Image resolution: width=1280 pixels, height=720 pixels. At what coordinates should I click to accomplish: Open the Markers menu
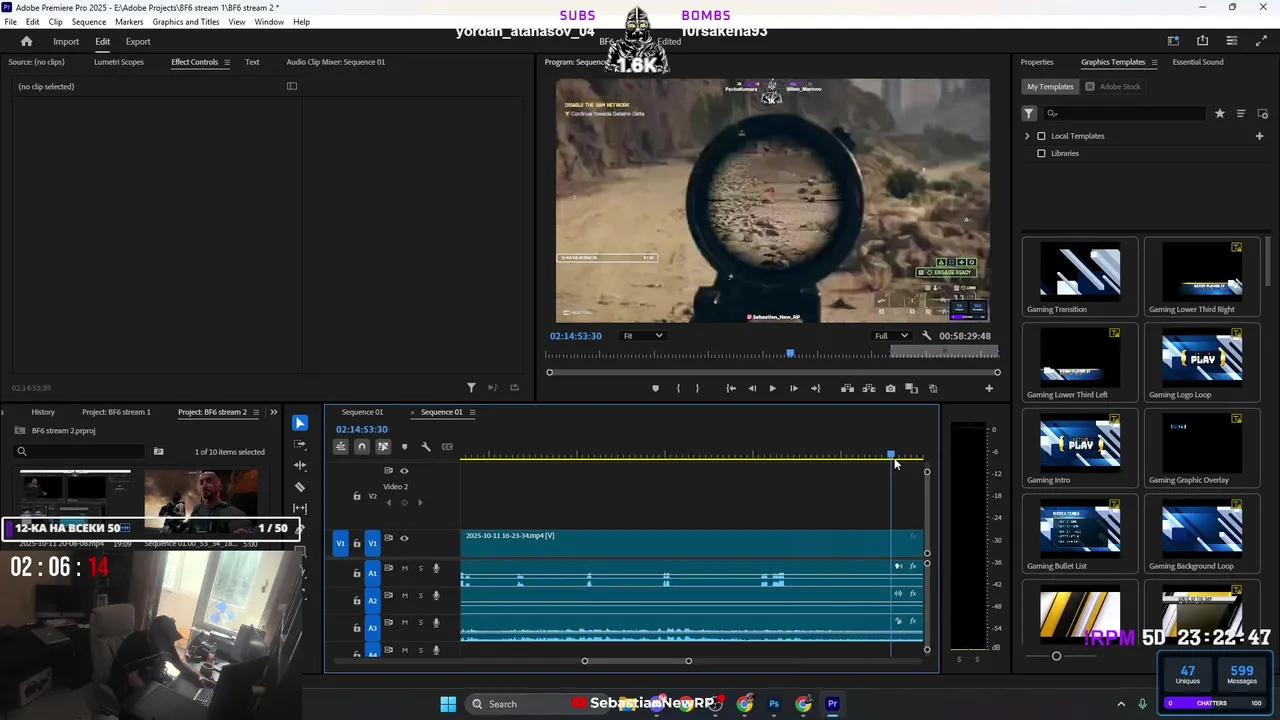click(x=129, y=22)
